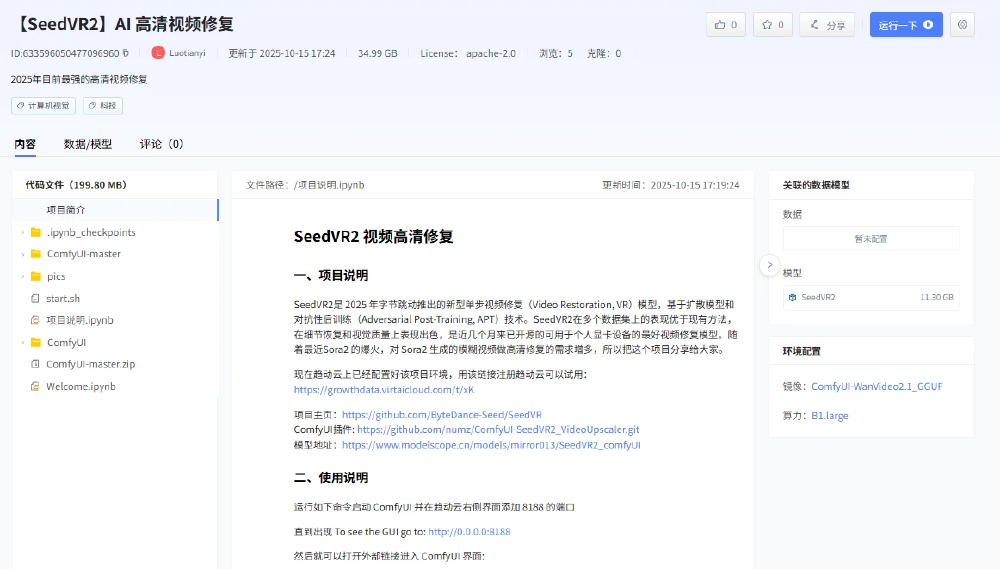
Task: Click the 关联的数据模型 heading
Action: coord(816,185)
